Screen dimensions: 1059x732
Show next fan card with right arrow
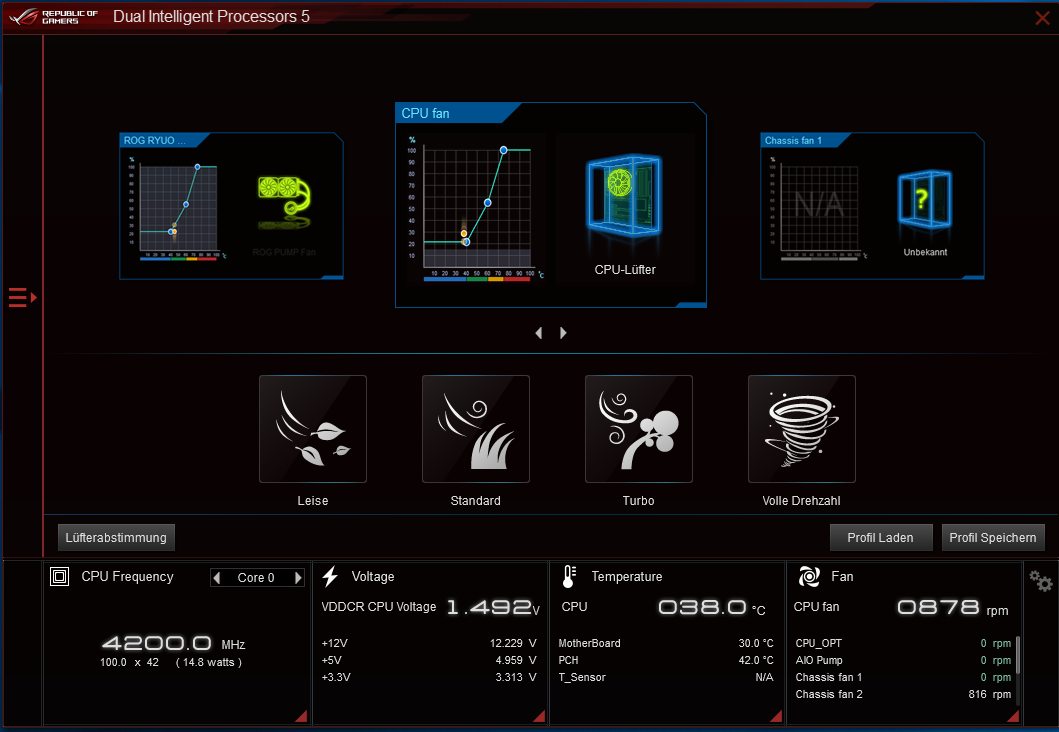tap(563, 333)
